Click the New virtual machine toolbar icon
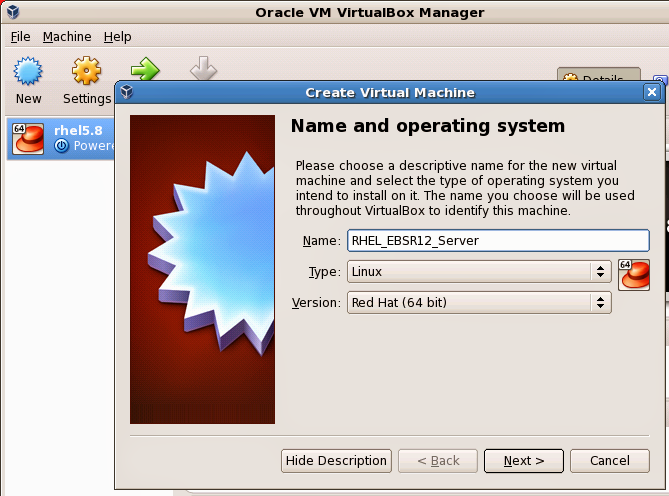 [28, 71]
